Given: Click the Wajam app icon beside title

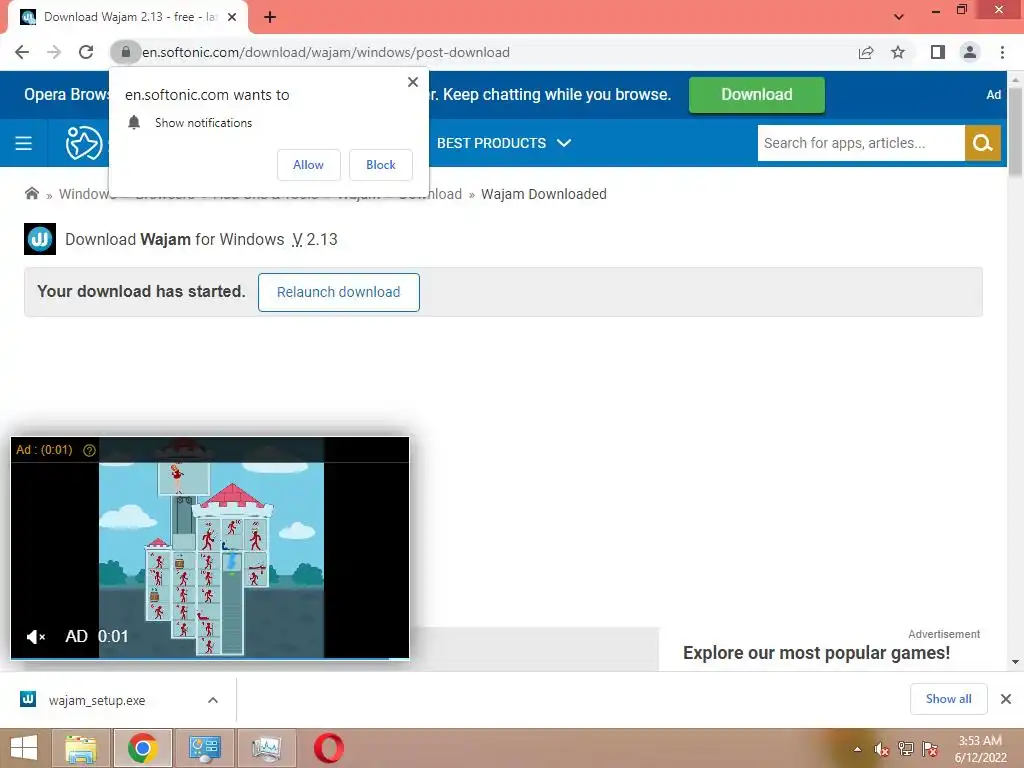Looking at the screenshot, I should click(x=40, y=239).
